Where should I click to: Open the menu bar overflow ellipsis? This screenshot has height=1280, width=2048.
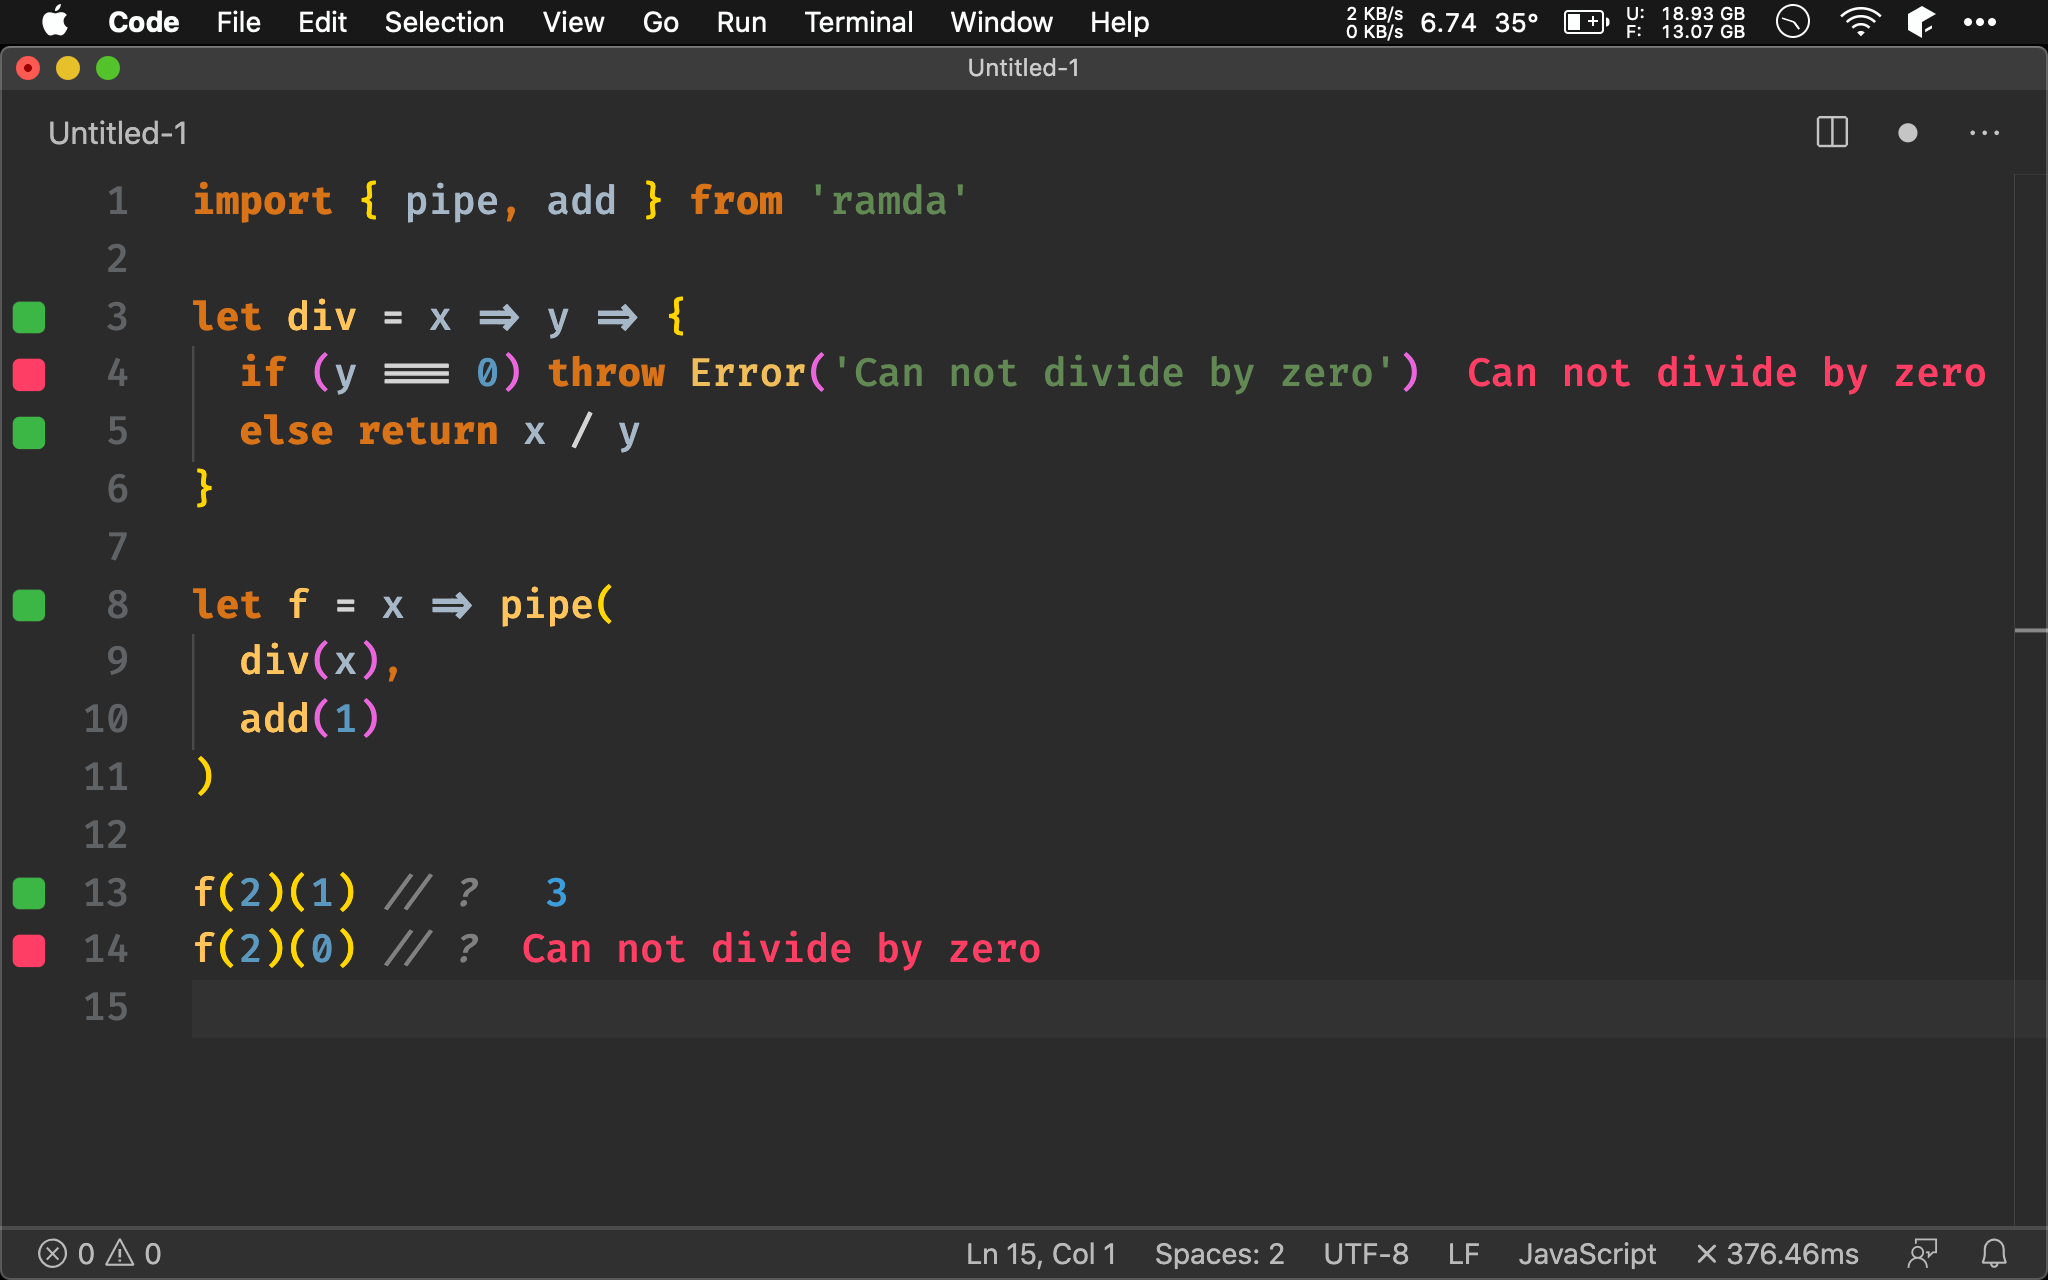[1979, 22]
